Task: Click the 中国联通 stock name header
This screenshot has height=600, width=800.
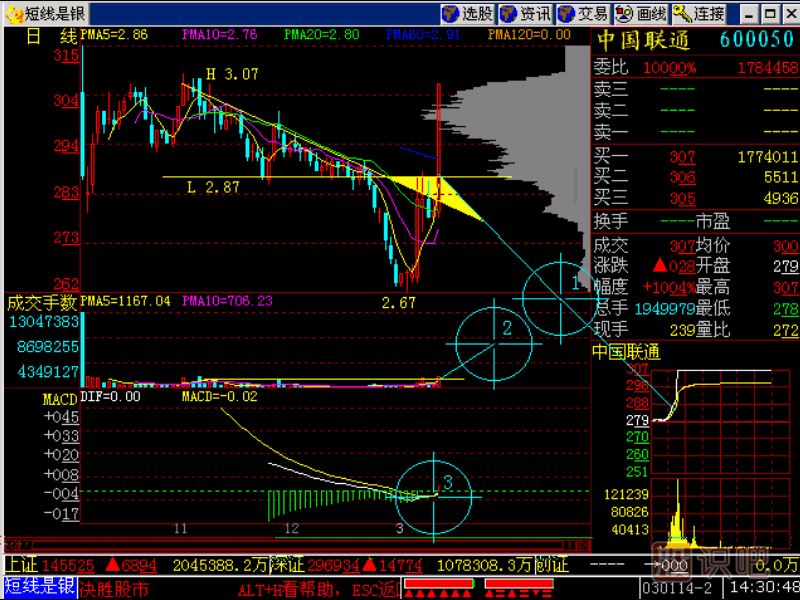Action: point(643,40)
